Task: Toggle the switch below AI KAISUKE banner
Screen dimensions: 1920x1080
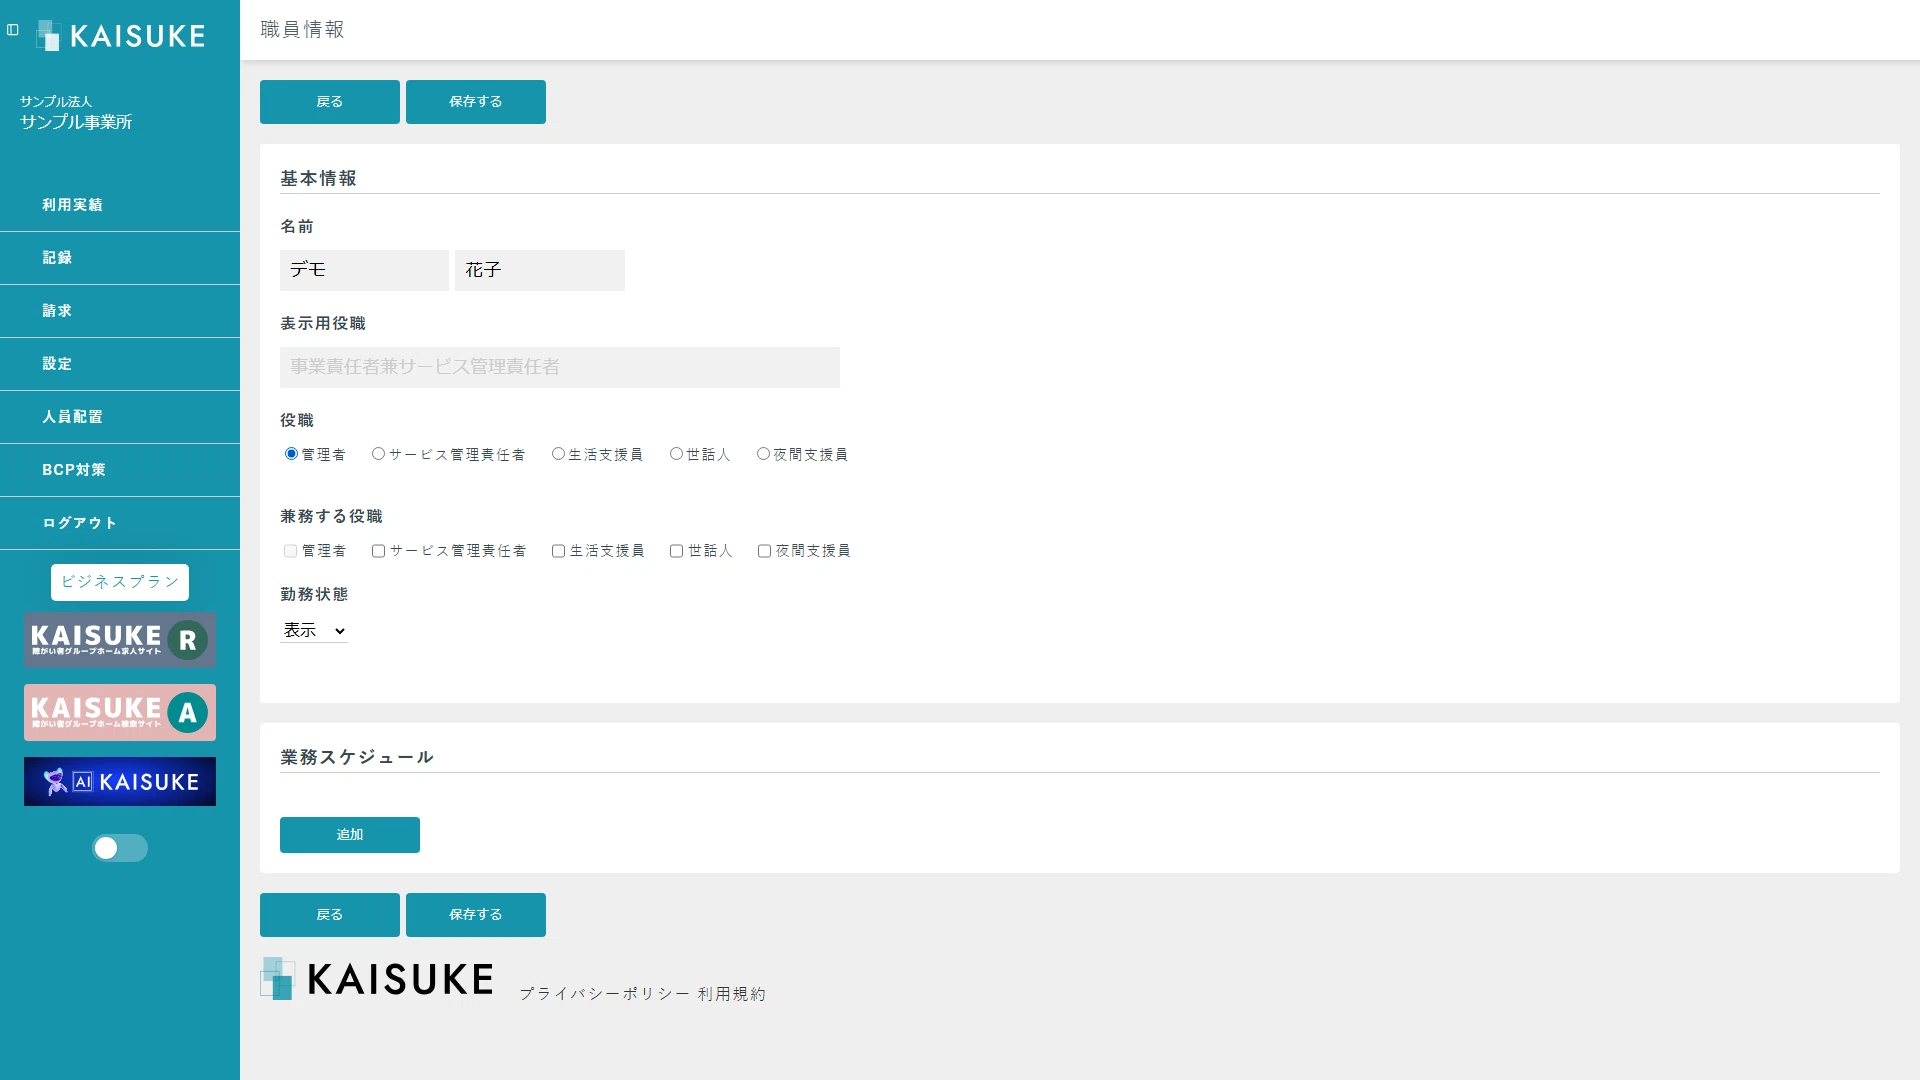Action: pos(120,848)
